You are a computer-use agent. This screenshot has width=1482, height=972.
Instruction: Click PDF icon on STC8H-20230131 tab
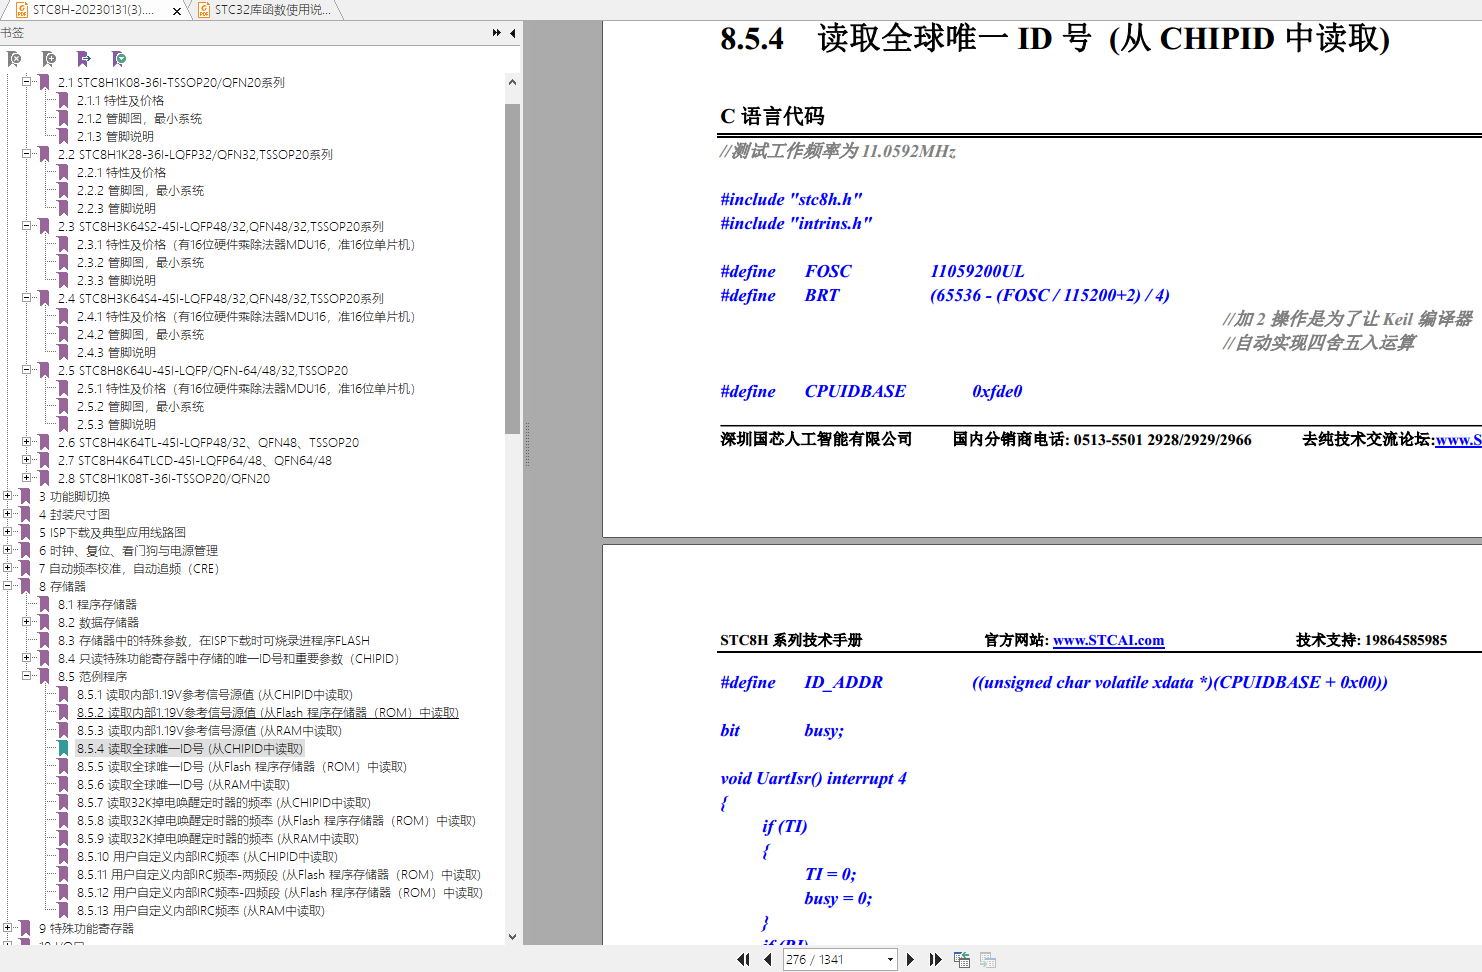(21, 10)
